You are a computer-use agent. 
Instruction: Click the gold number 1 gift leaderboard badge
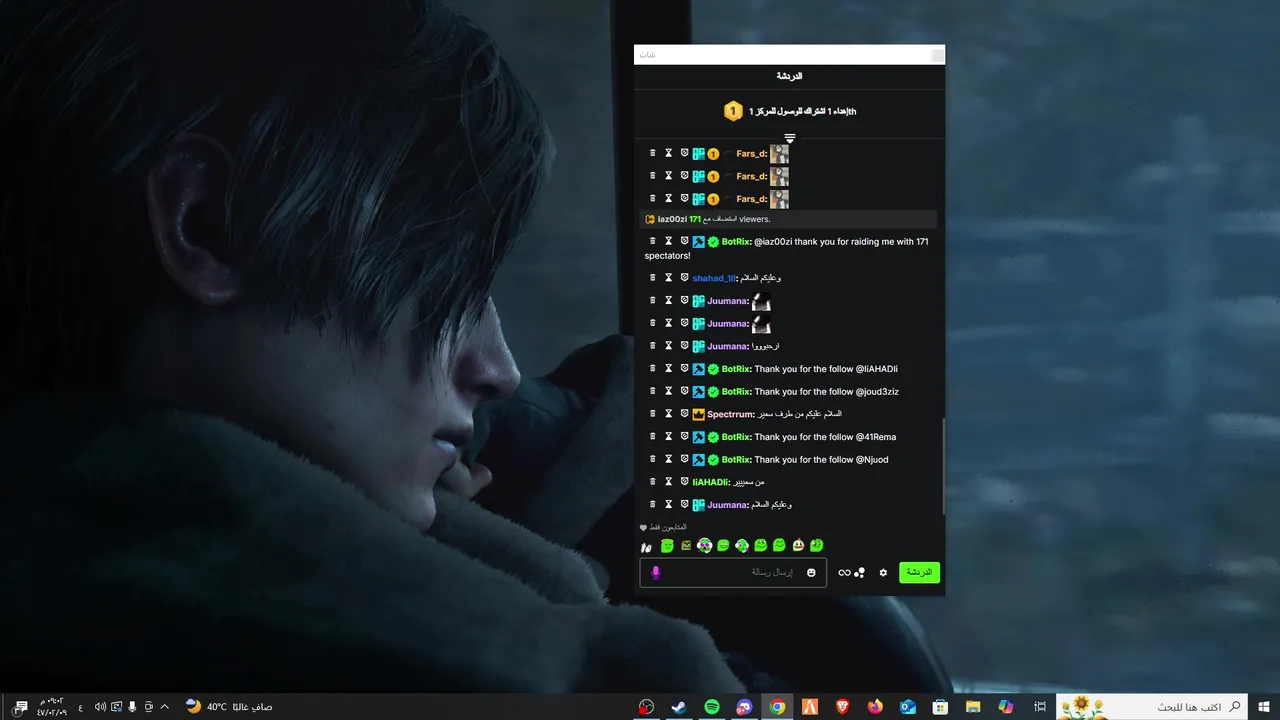tap(733, 111)
